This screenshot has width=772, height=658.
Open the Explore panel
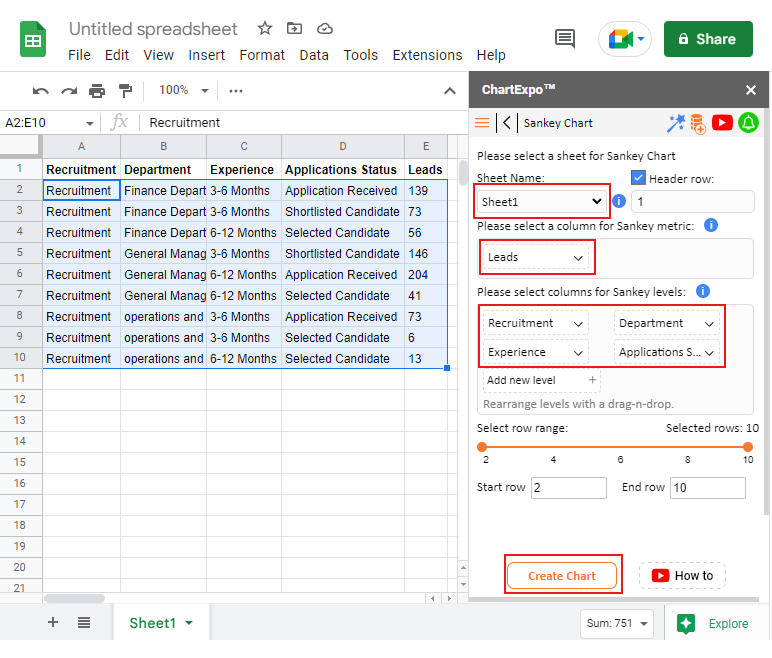[x=713, y=624]
